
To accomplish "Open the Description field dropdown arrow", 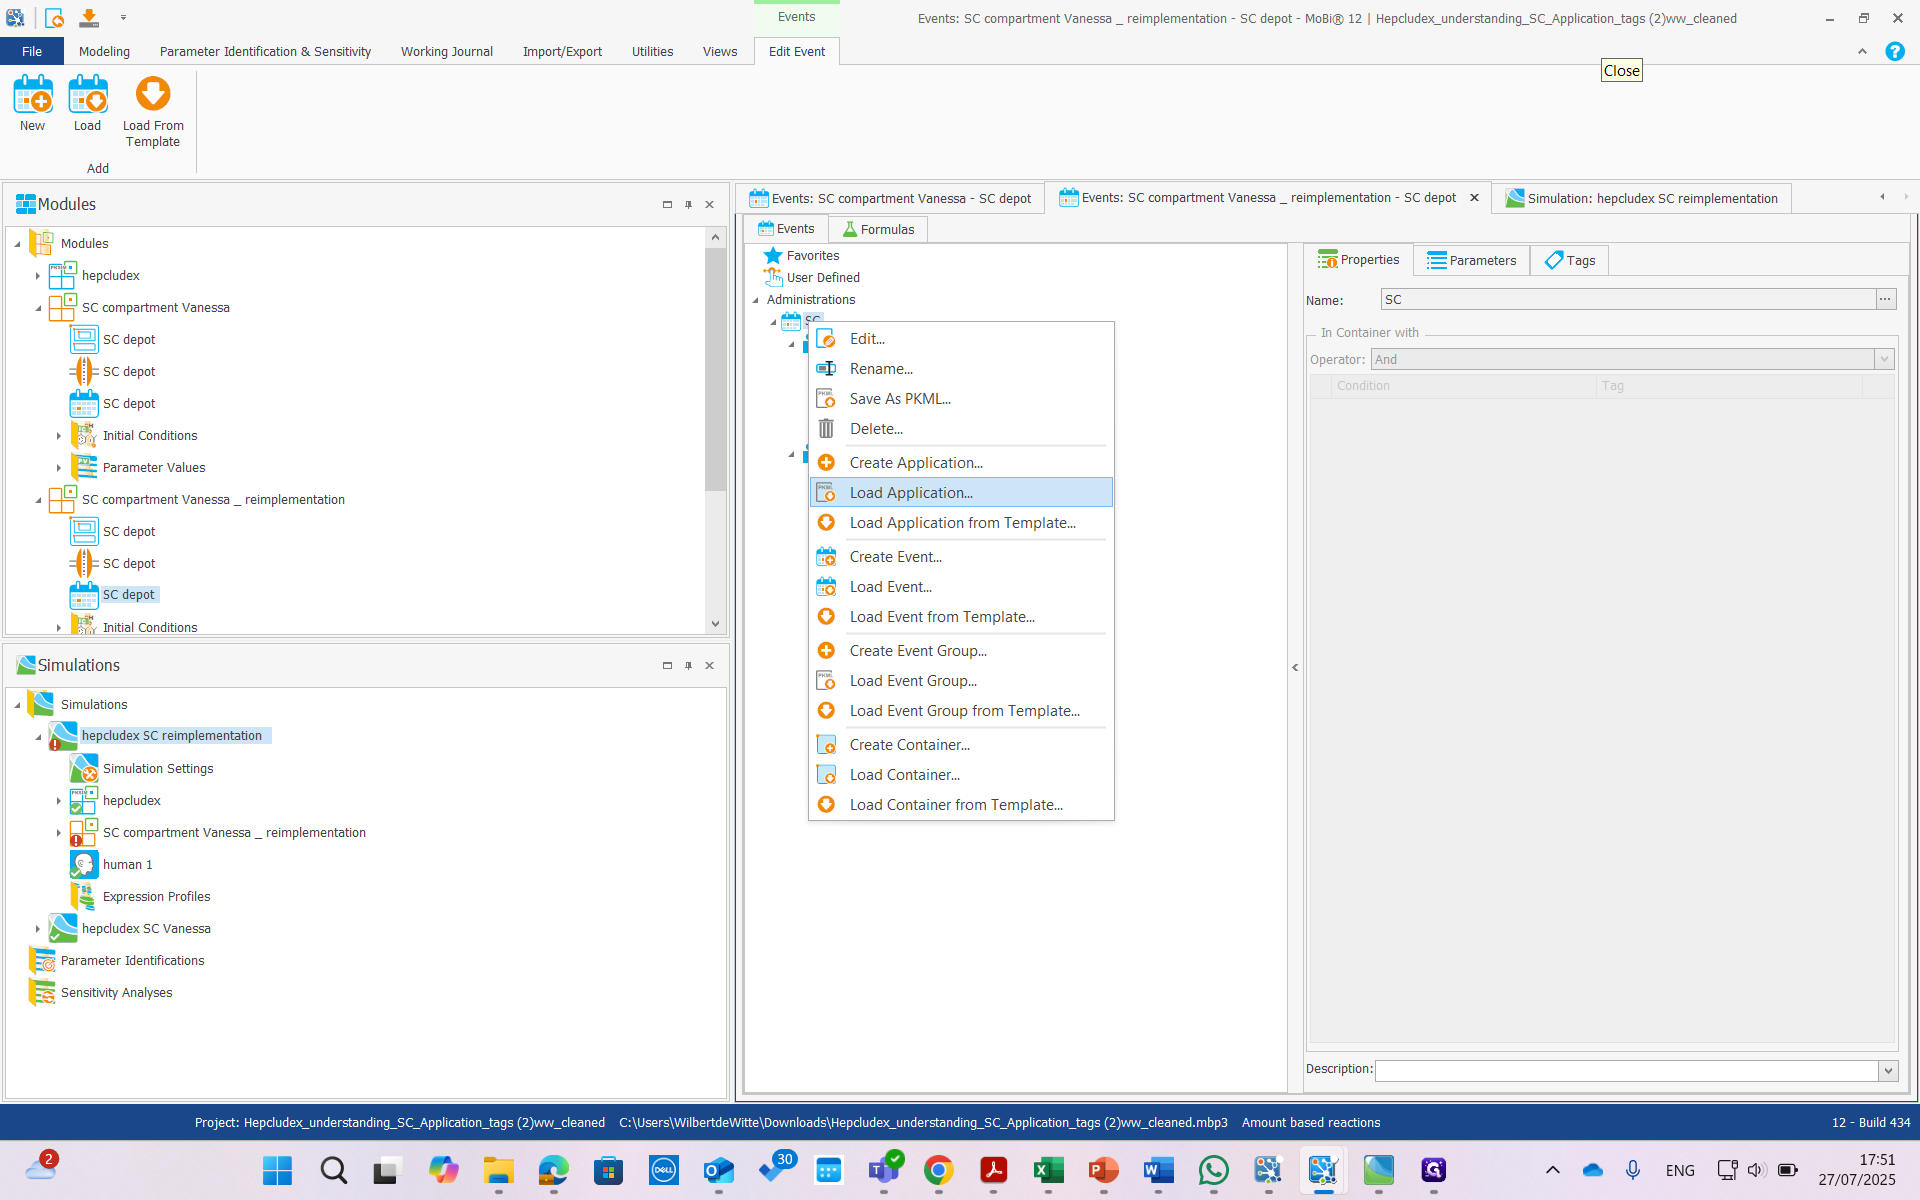I will coord(1888,1070).
